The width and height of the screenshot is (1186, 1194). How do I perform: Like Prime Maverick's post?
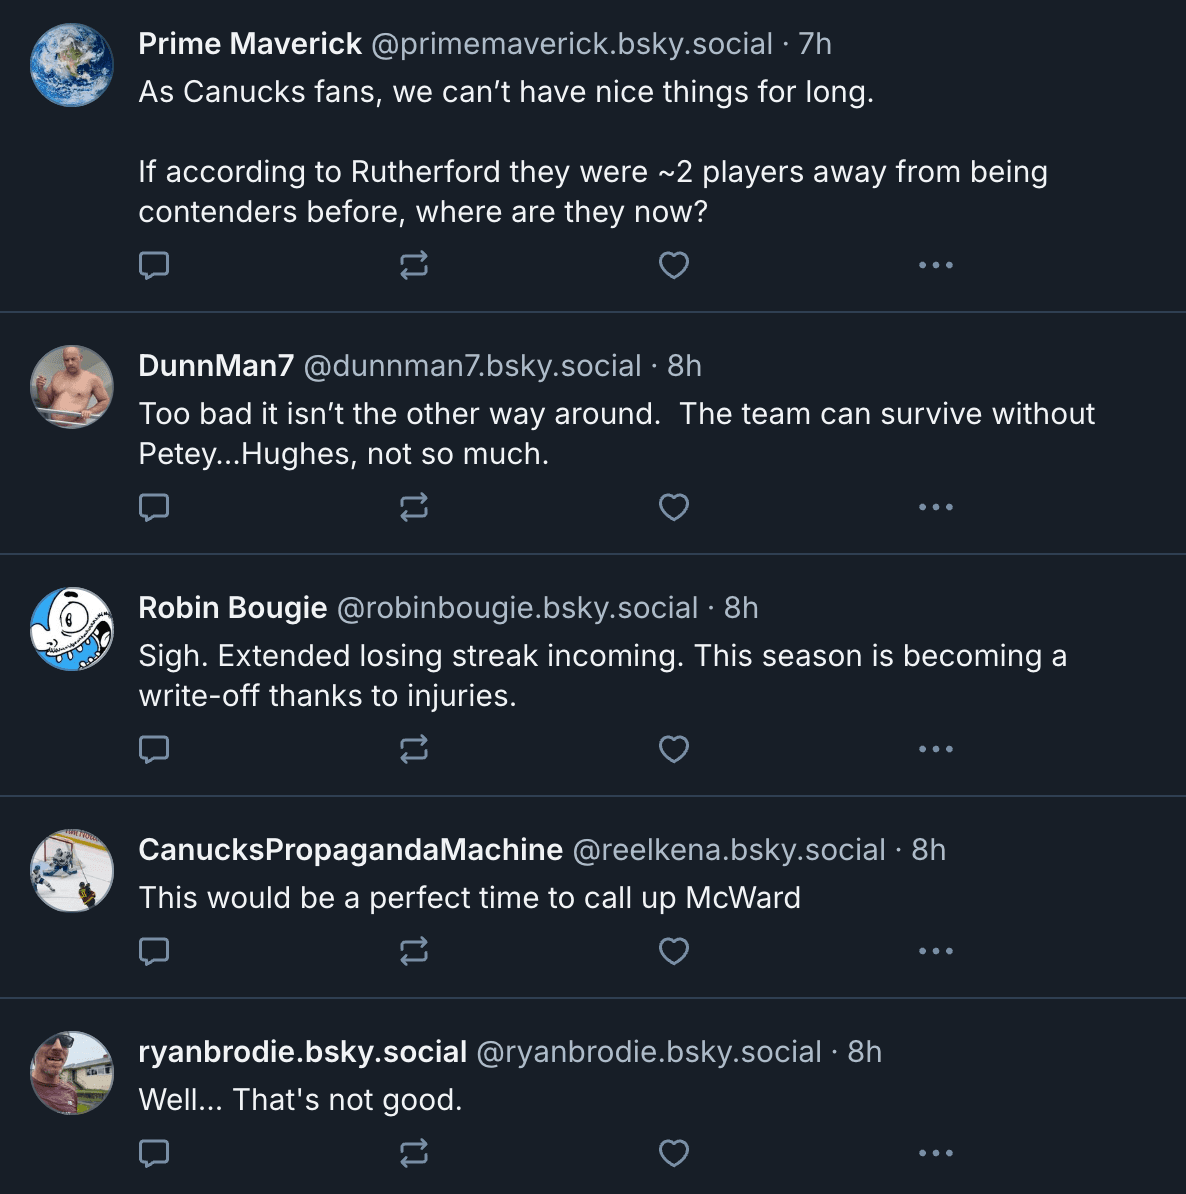673,265
